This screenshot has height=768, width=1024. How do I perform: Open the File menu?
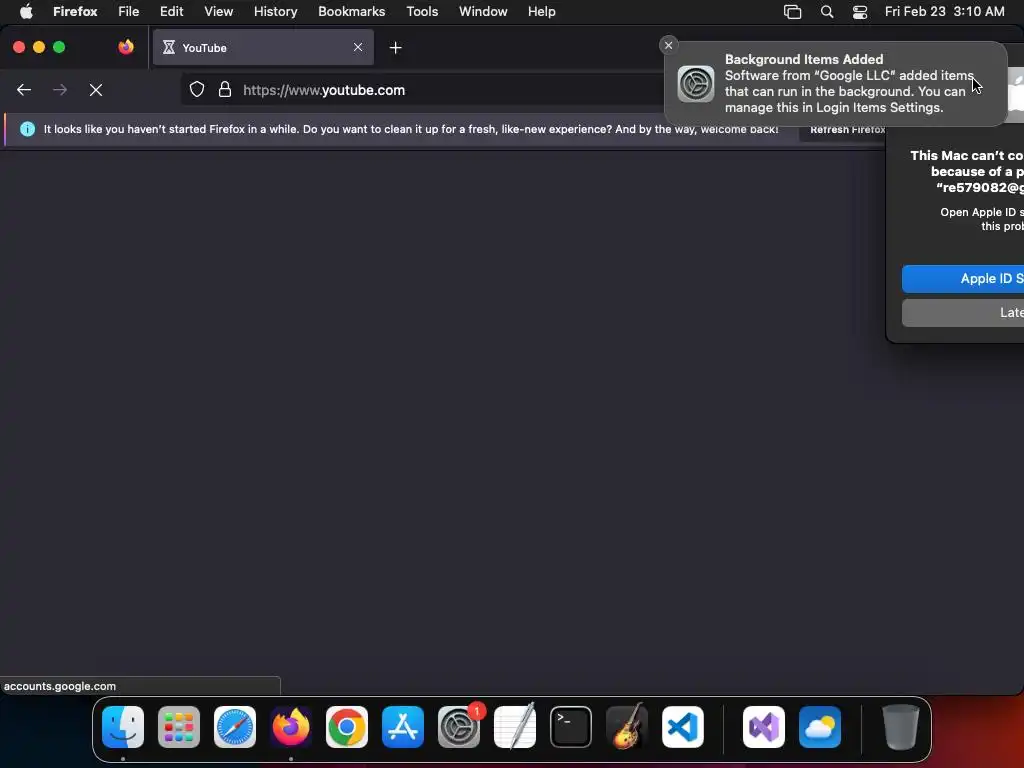[x=129, y=12]
